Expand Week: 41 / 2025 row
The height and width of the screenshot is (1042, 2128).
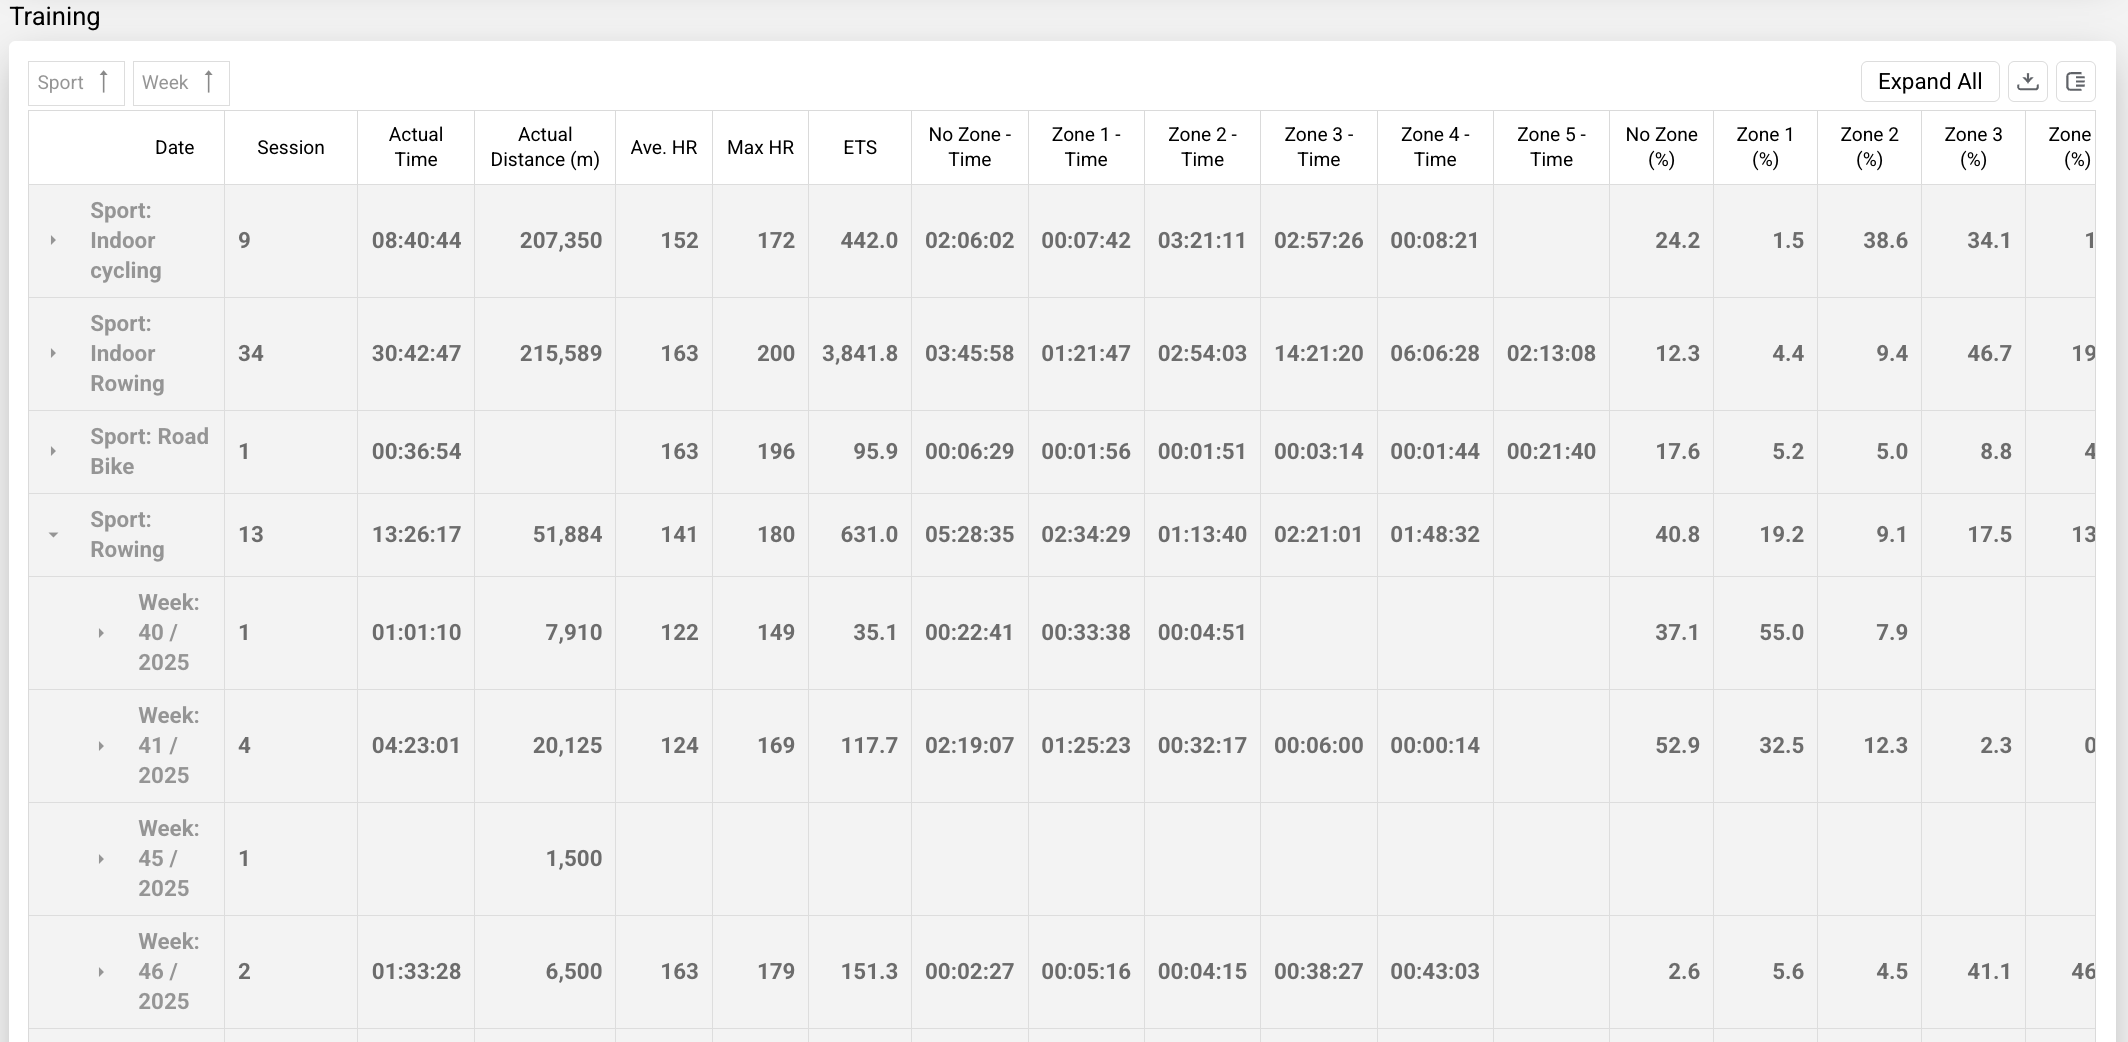101,745
